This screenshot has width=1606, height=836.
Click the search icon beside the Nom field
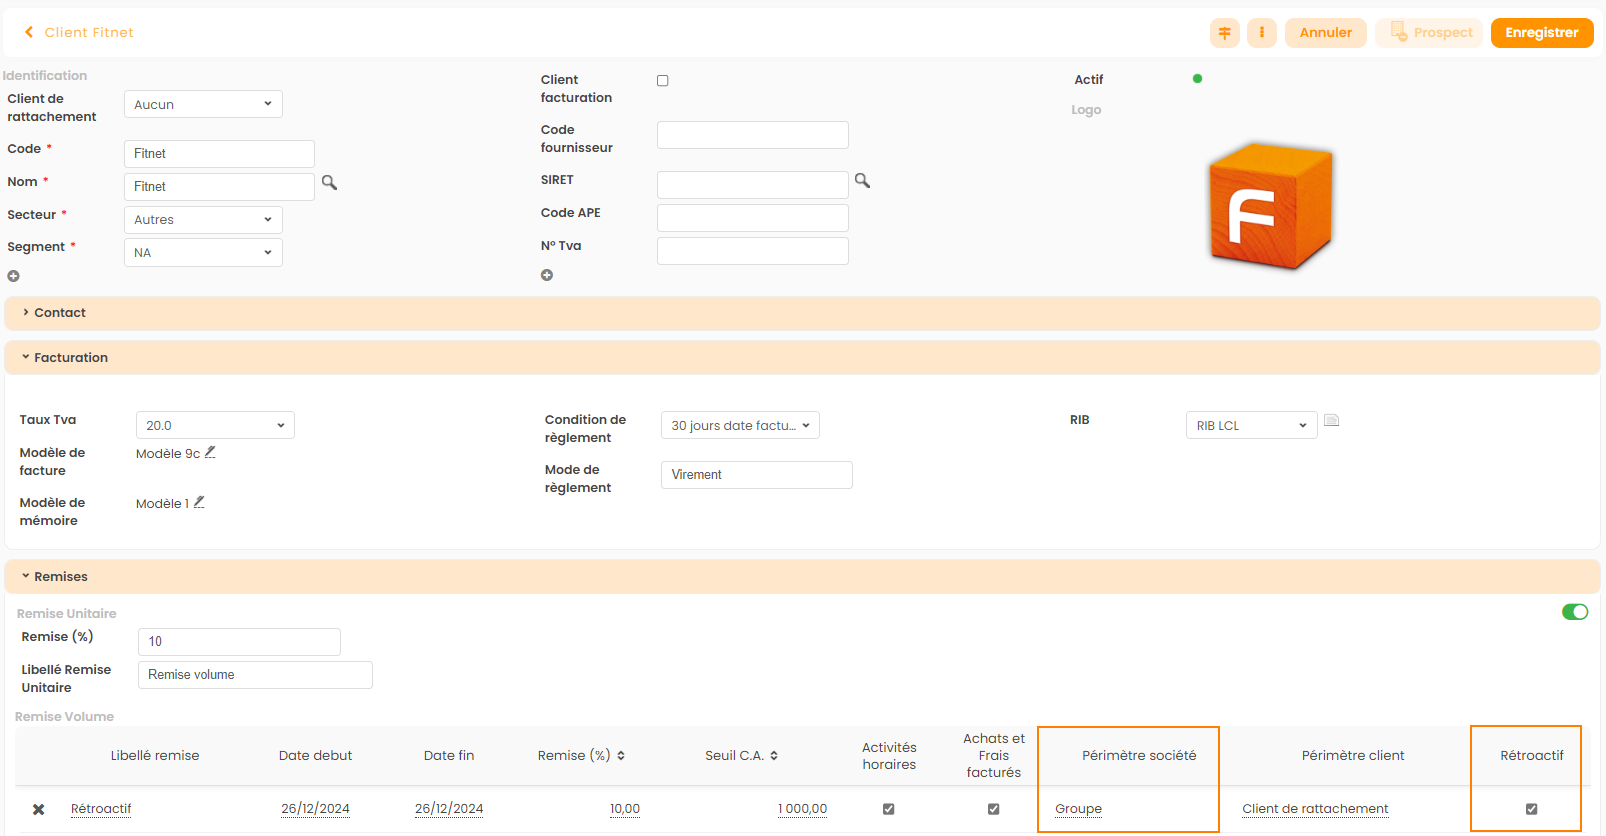coord(329,183)
